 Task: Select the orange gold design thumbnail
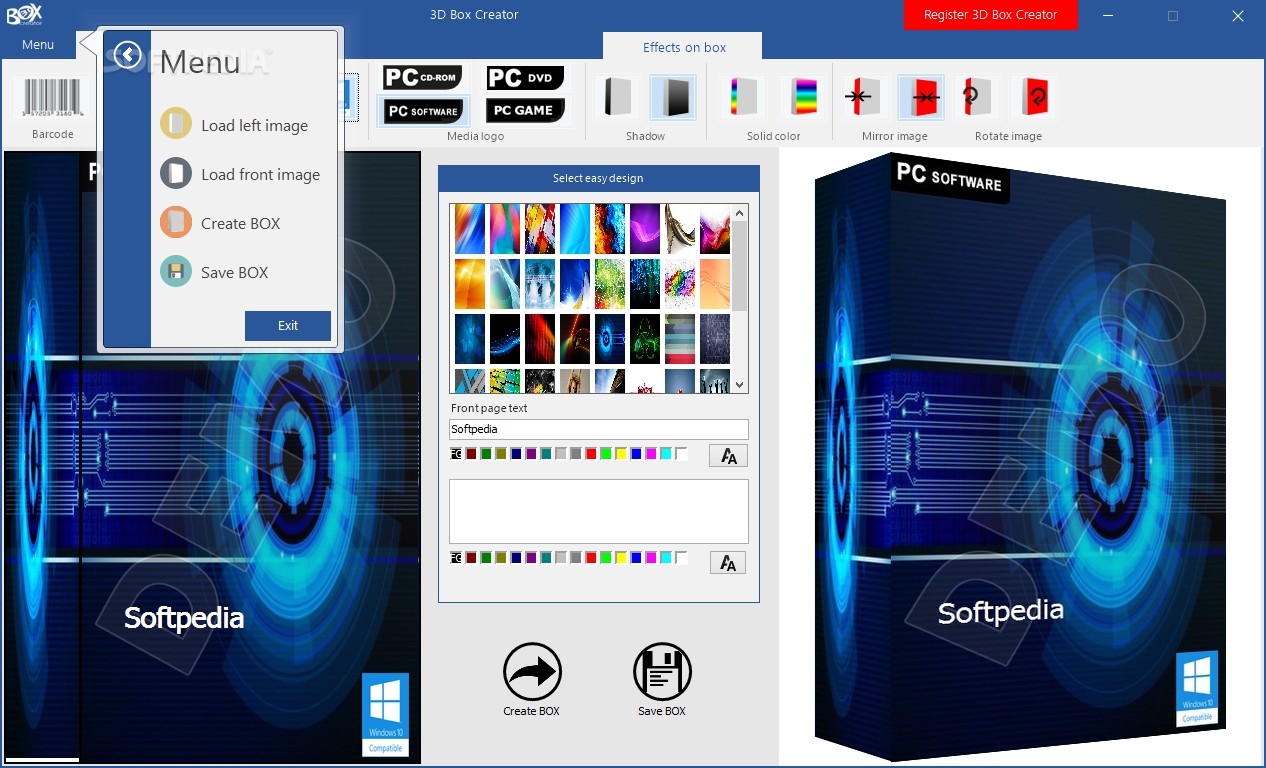469,284
